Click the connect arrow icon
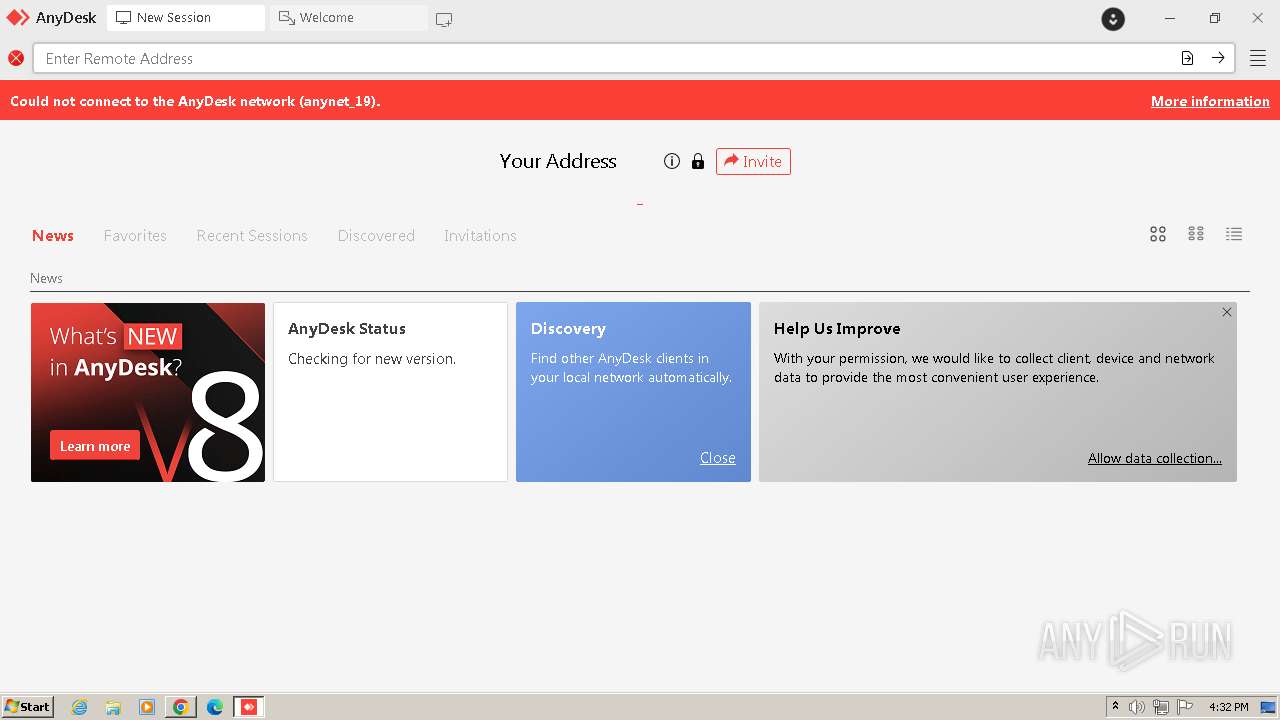1280x720 pixels. 1218,58
